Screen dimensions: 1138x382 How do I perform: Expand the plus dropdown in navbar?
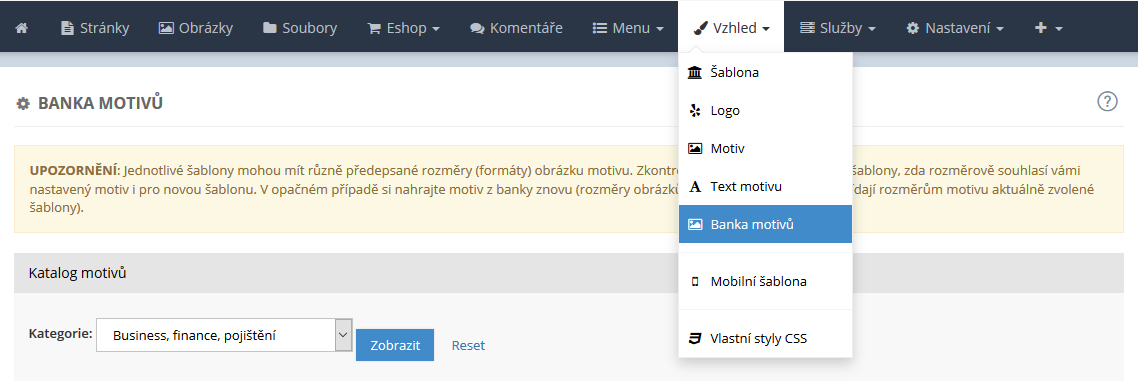[1048, 28]
